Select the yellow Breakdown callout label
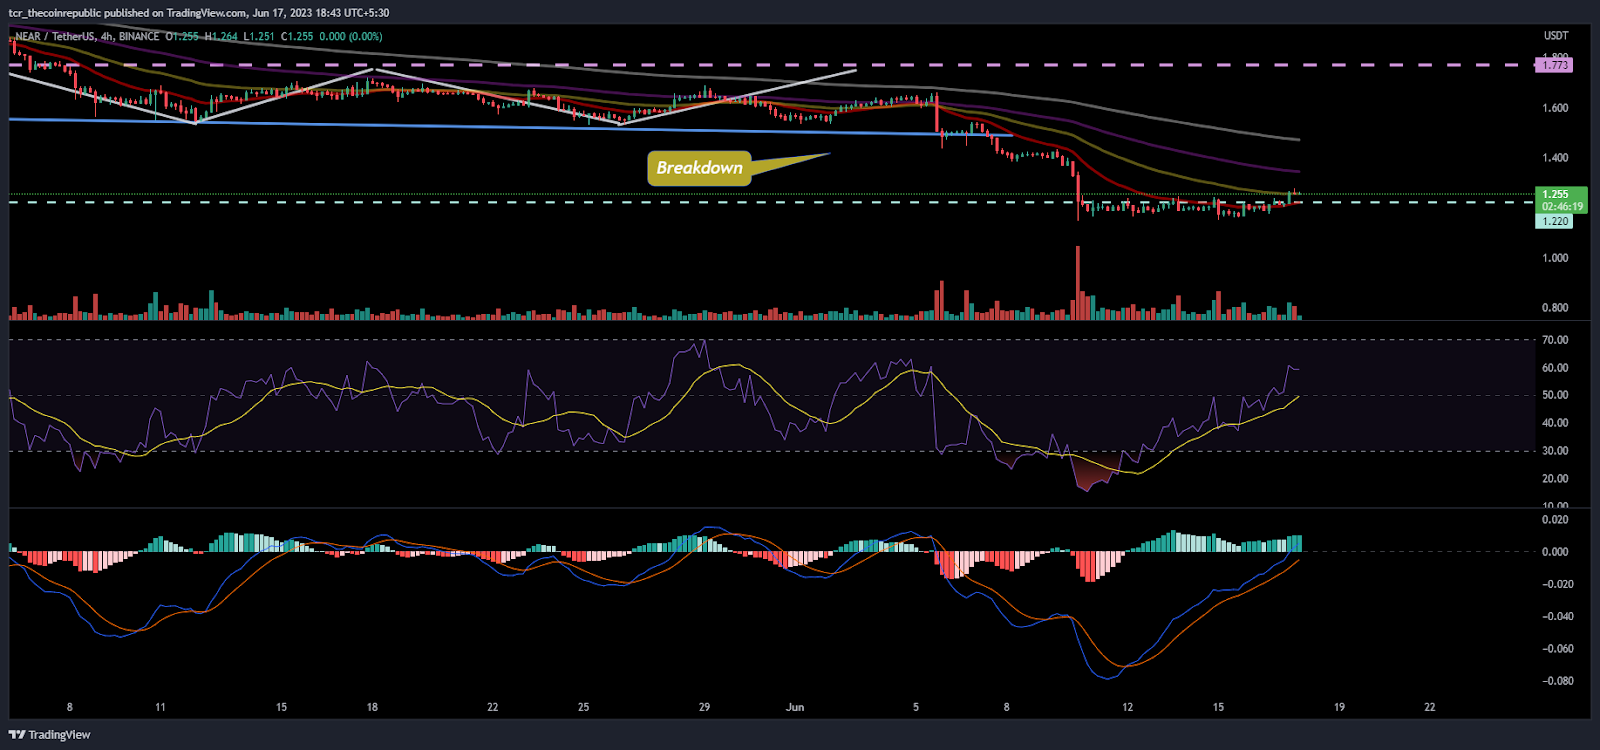 click(699, 168)
